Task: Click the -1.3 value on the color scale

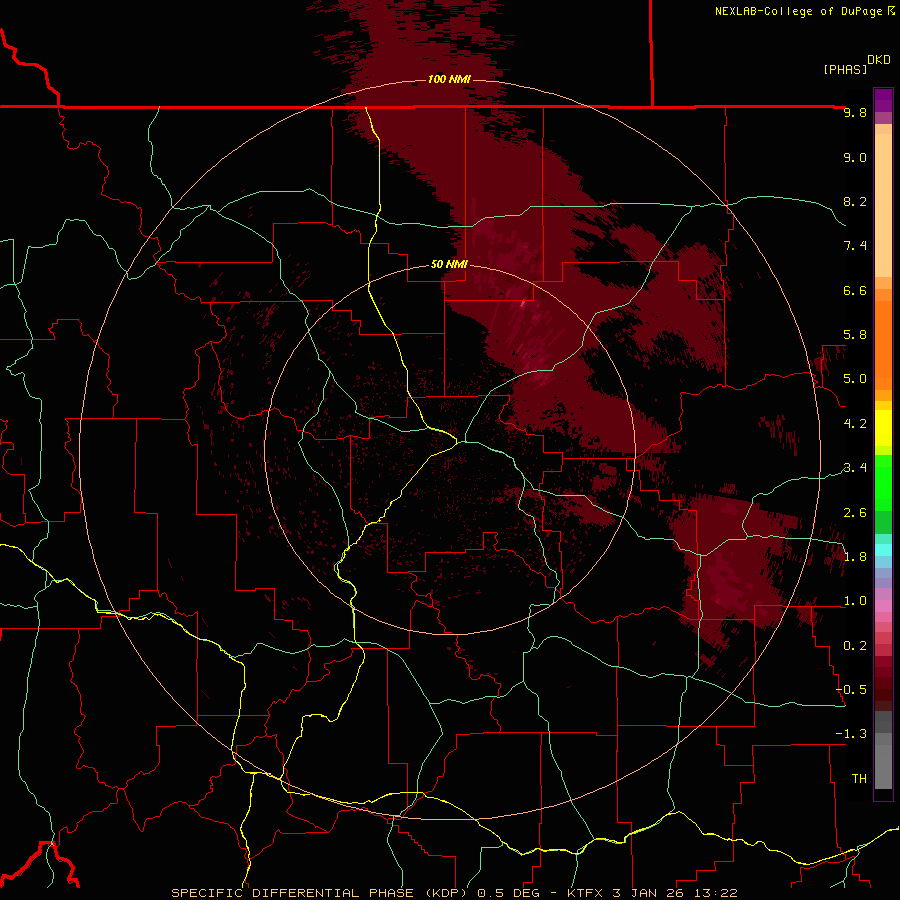Action: click(x=851, y=734)
